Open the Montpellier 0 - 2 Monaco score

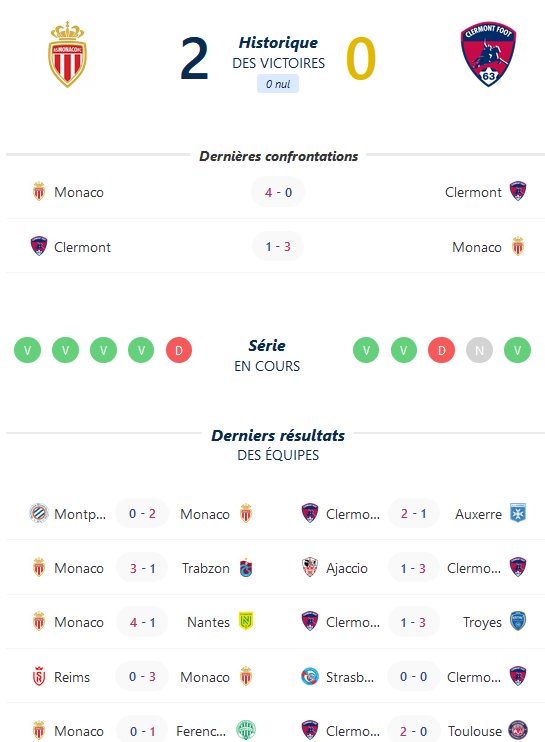[x=142, y=513]
